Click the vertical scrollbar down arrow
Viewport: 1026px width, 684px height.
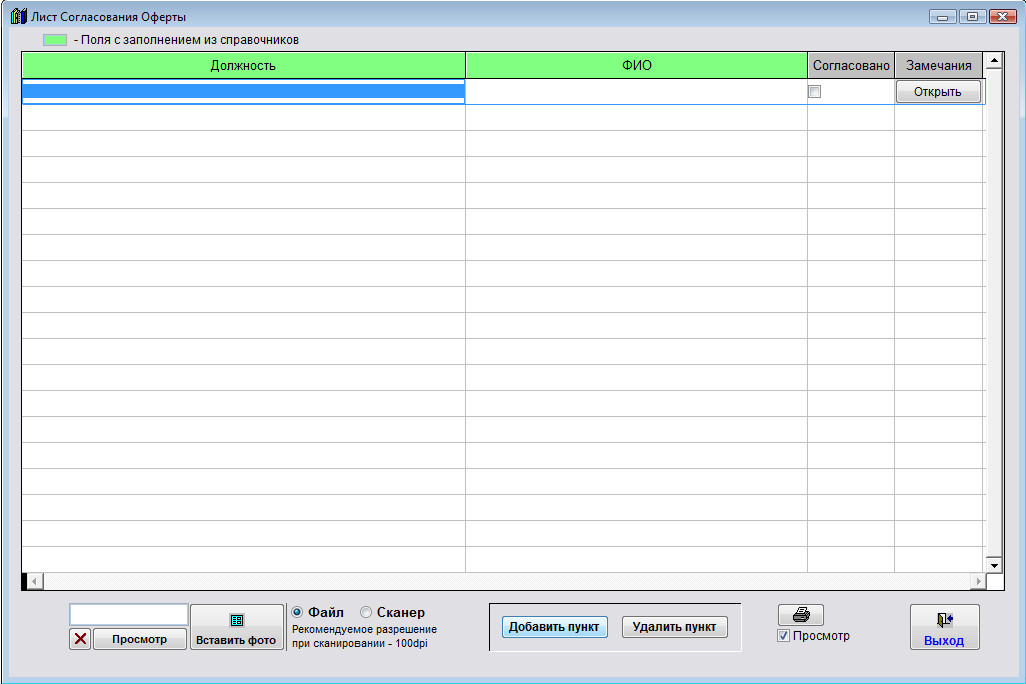click(x=994, y=565)
